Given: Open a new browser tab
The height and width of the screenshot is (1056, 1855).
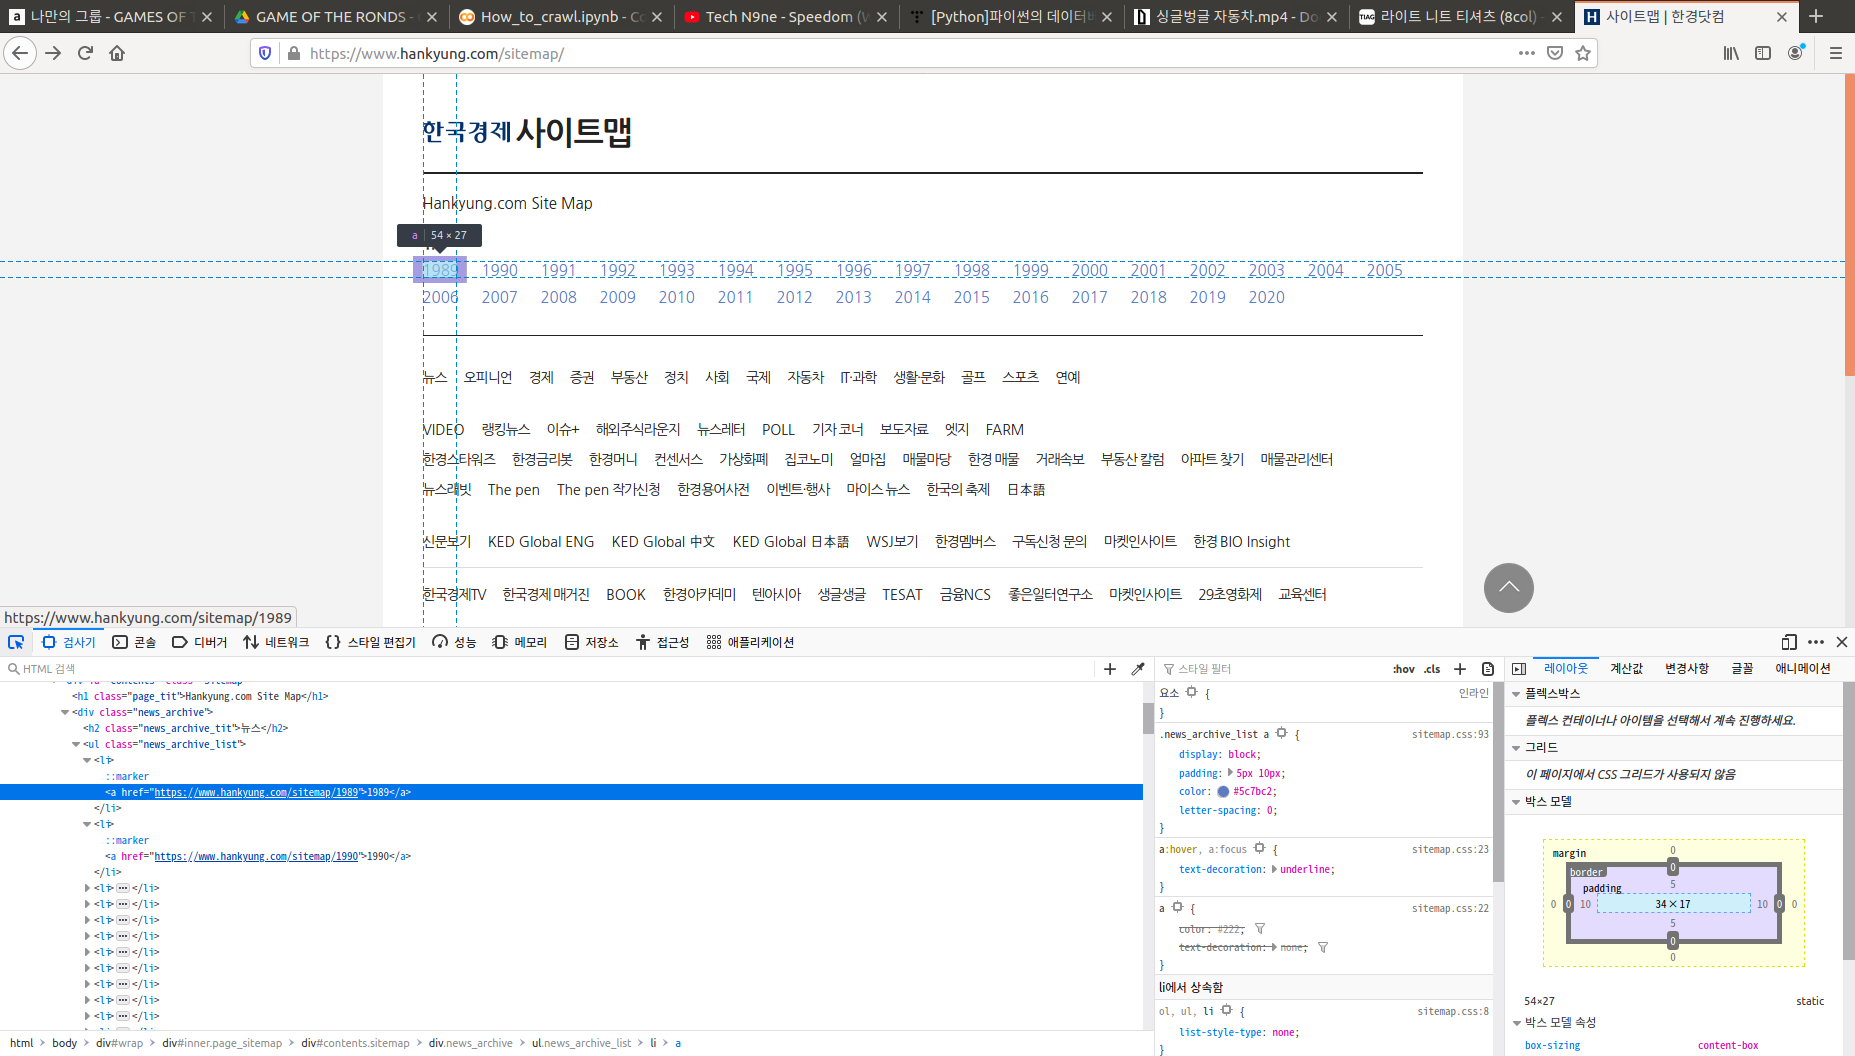Looking at the screenshot, I should pyautogui.click(x=1816, y=16).
